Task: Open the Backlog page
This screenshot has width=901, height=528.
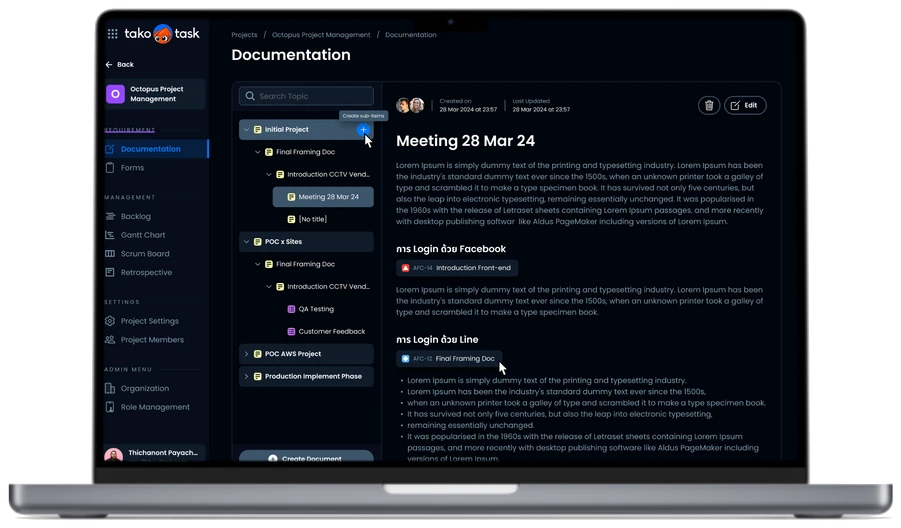Action: [136, 217]
